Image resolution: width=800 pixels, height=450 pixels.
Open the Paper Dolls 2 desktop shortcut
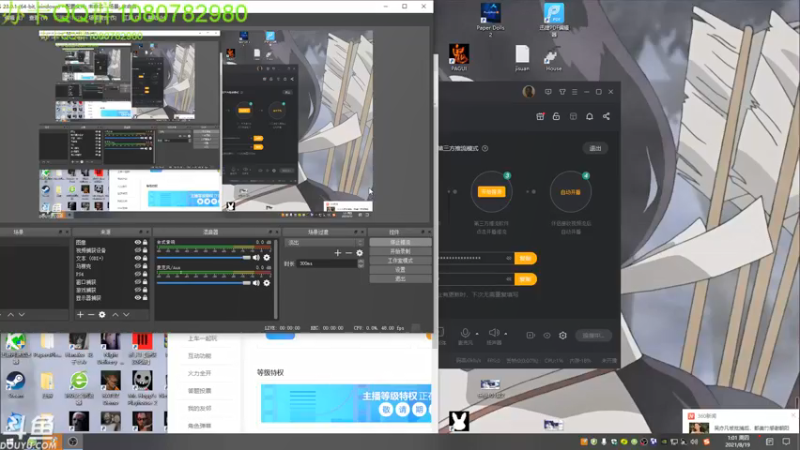click(x=490, y=19)
